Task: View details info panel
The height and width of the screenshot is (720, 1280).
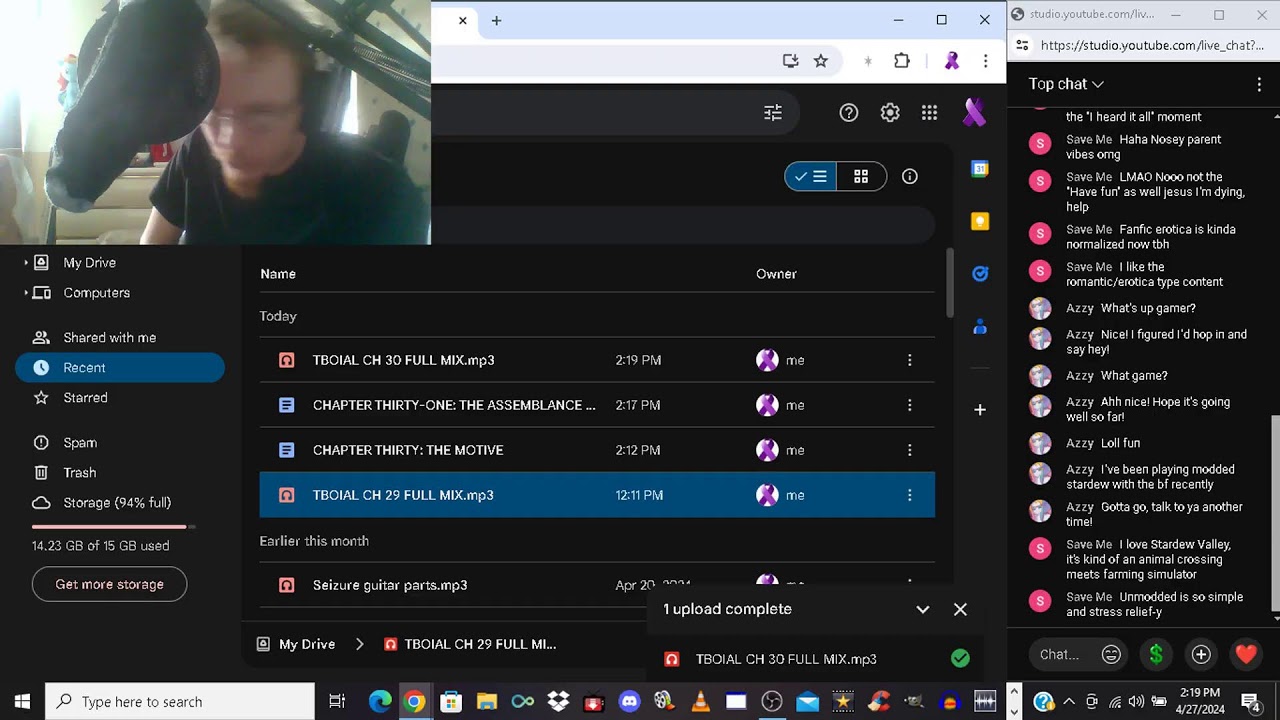Action: point(910,177)
